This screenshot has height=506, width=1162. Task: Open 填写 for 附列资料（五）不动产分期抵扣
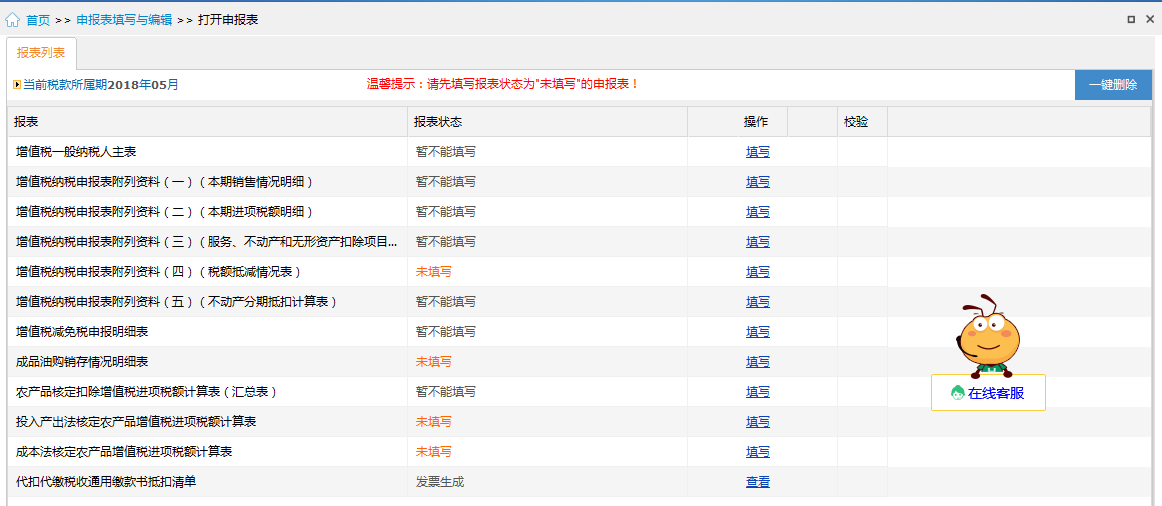757,302
